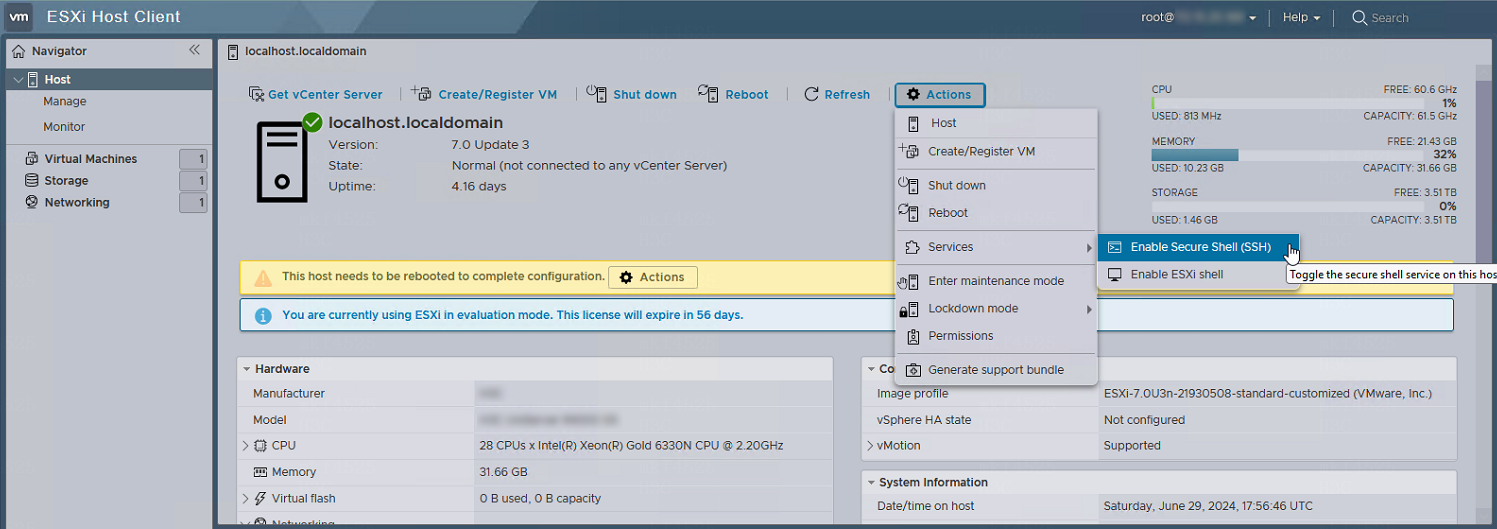The width and height of the screenshot is (1497, 529).
Task: Select Enable Secure Shell (SSH)
Action: pyautogui.click(x=1198, y=247)
